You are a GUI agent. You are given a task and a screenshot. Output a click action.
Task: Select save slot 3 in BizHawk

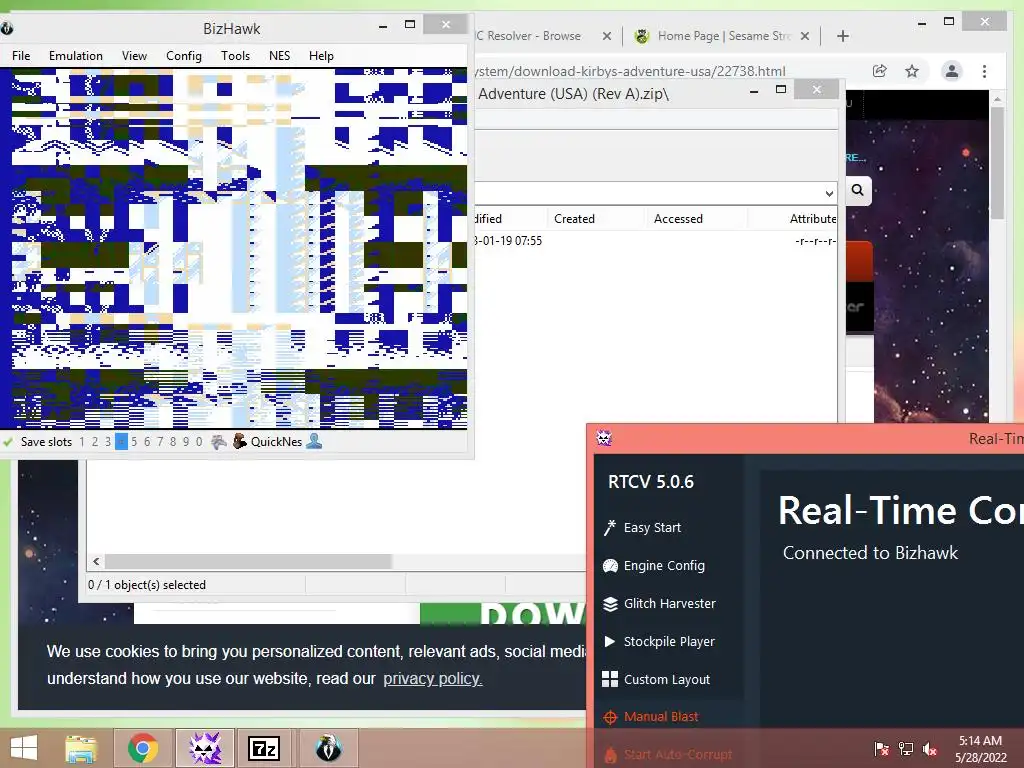108,441
